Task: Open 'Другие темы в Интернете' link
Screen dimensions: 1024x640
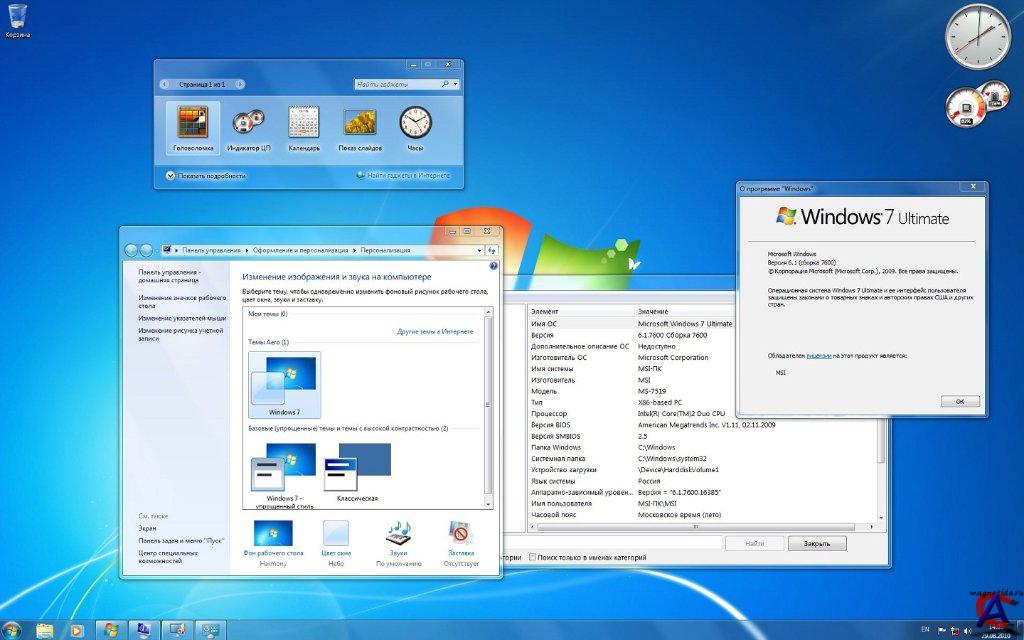Action: point(435,330)
